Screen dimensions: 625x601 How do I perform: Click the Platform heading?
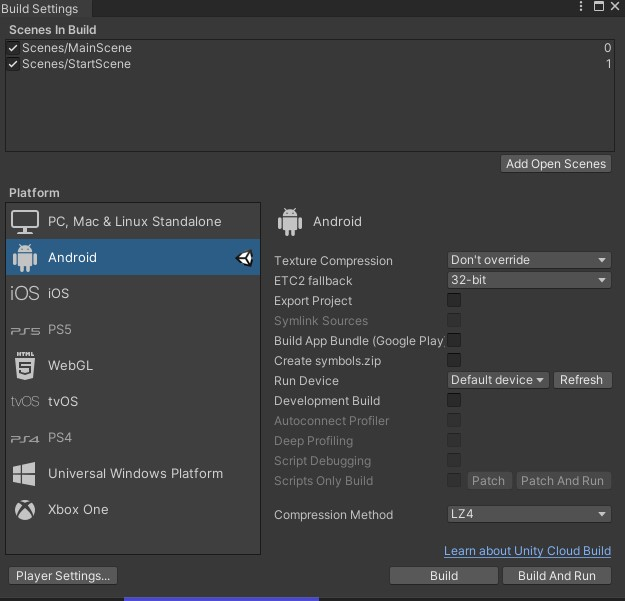pos(34,193)
